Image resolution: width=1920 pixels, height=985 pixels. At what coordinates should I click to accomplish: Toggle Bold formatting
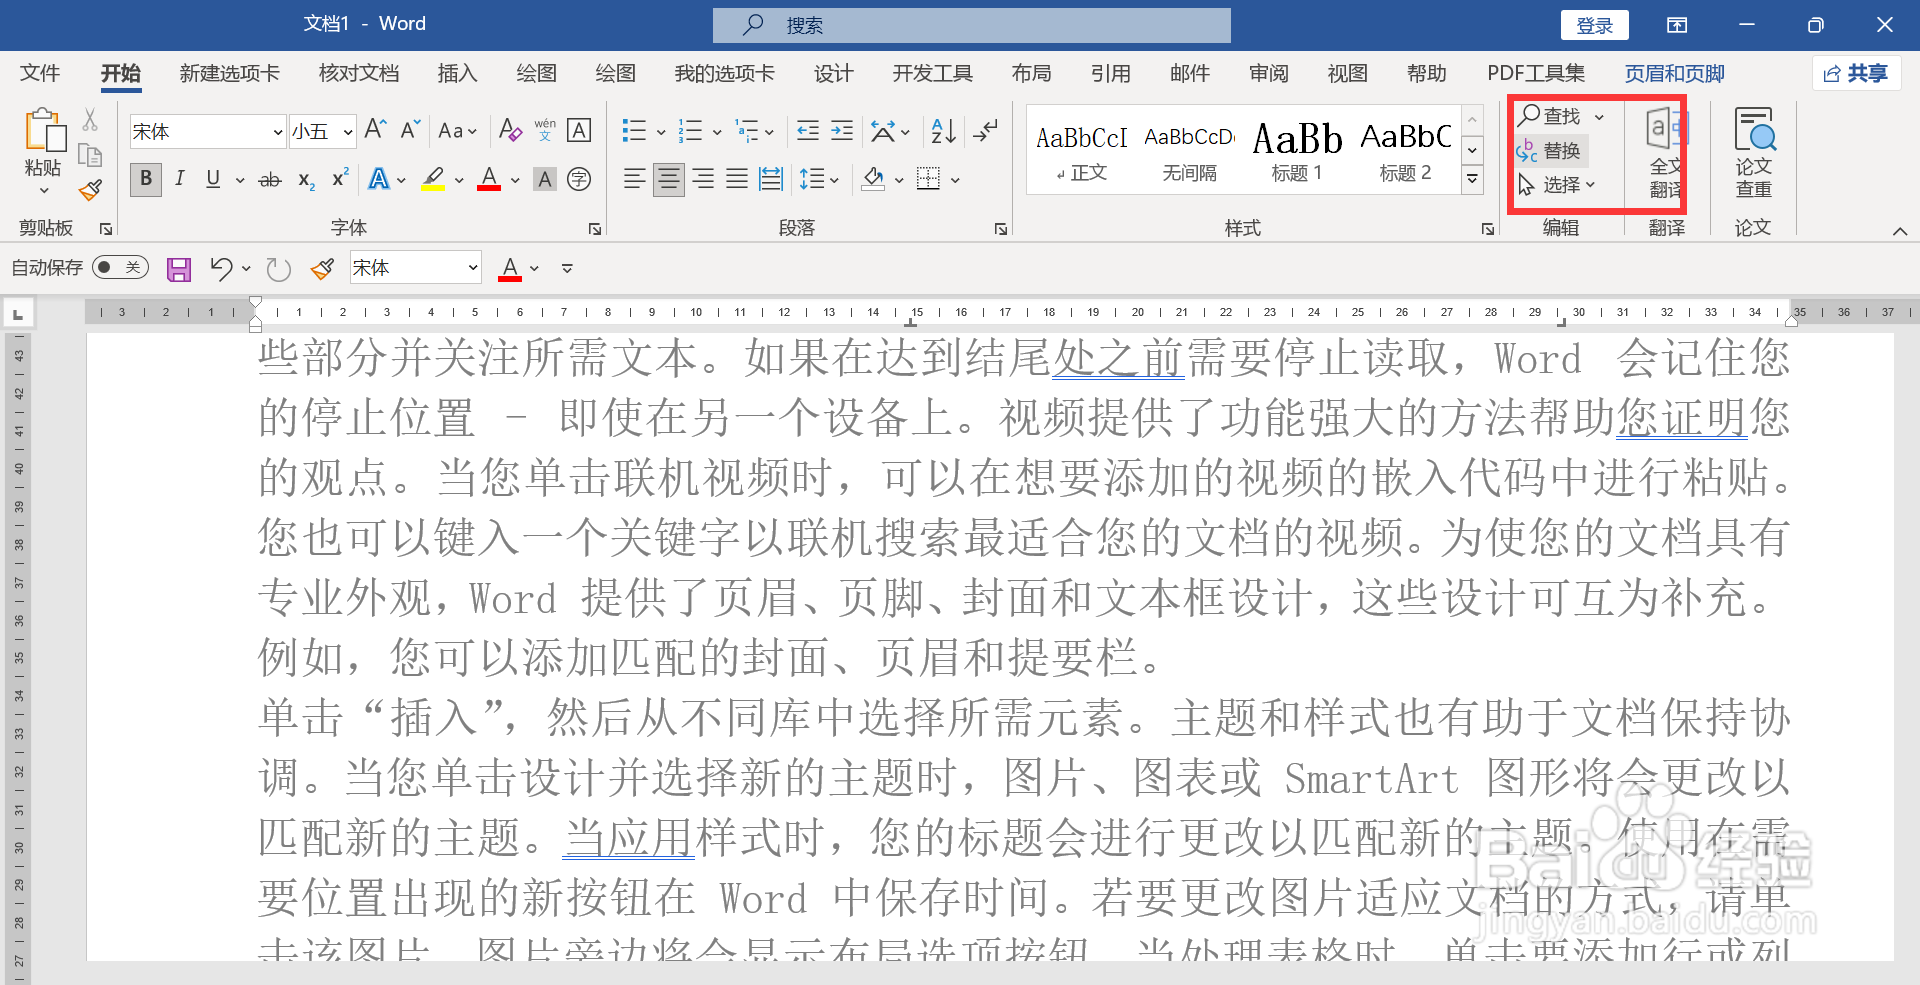click(x=146, y=179)
